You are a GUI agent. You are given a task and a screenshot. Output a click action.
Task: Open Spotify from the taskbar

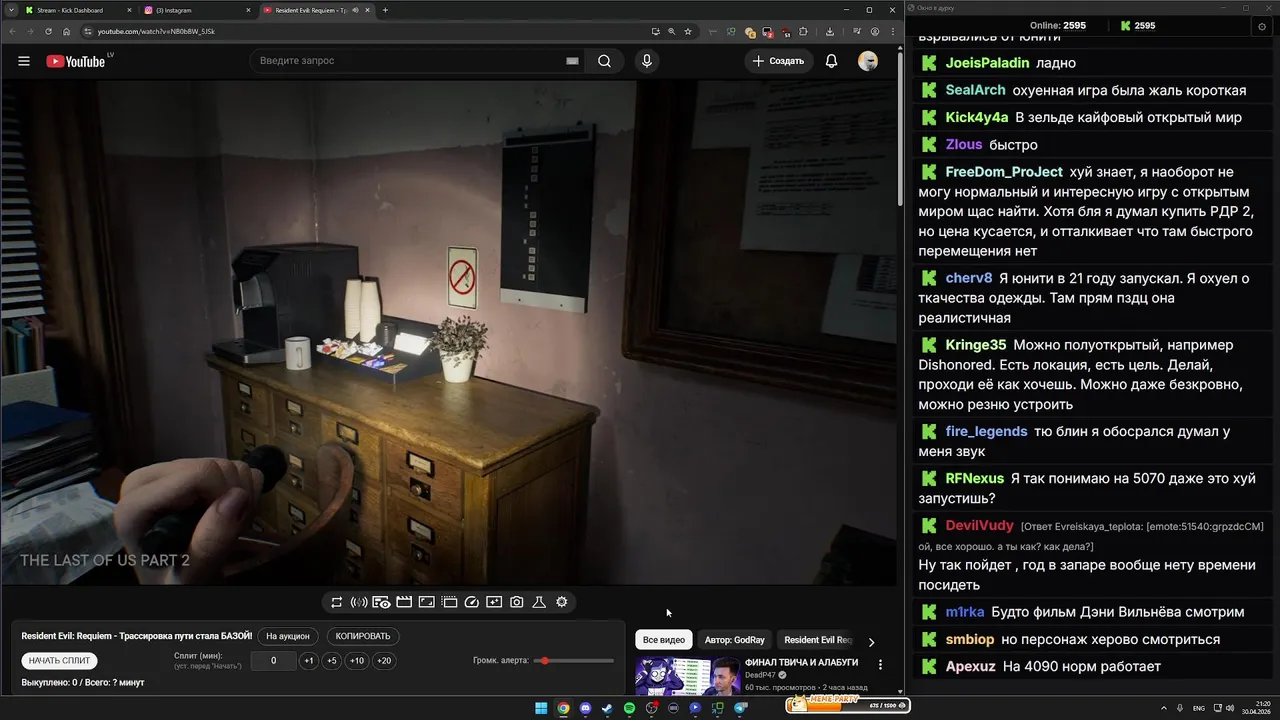click(x=629, y=708)
